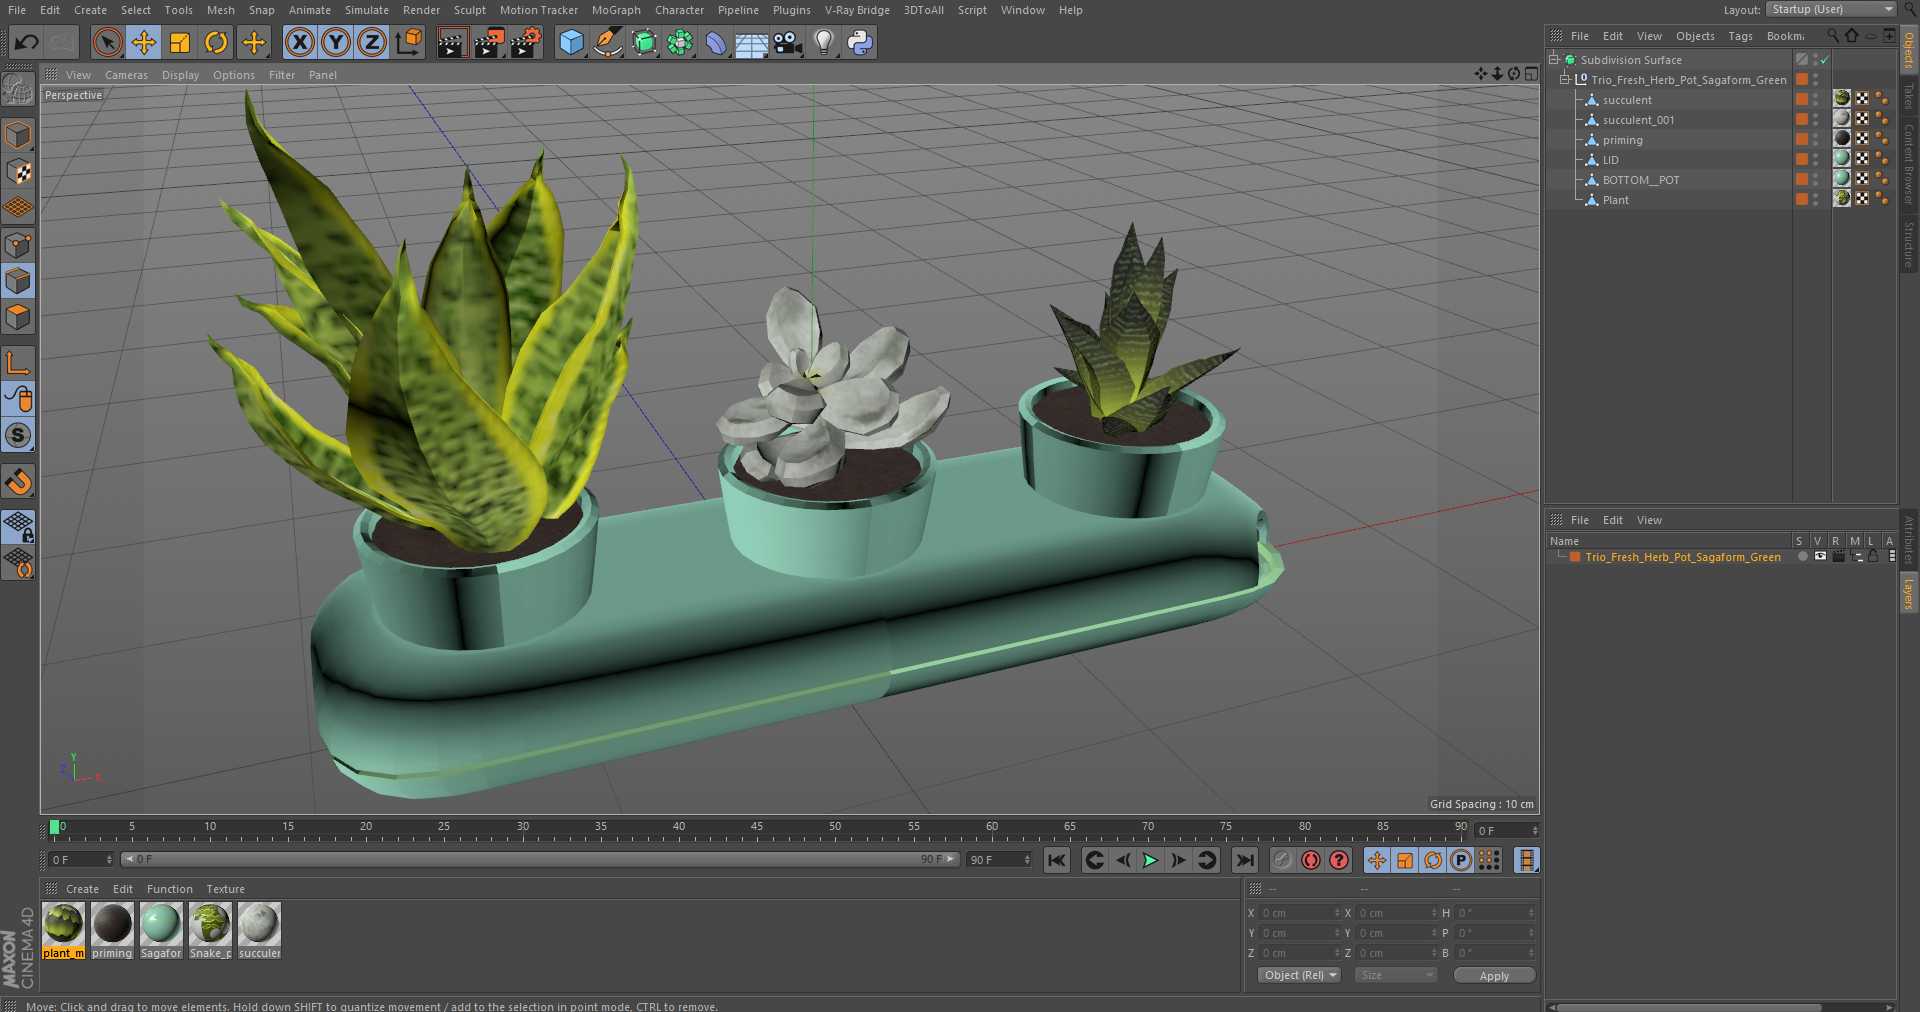Add a light object
The width and height of the screenshot is (1920, 1012).
coord(823,42)
